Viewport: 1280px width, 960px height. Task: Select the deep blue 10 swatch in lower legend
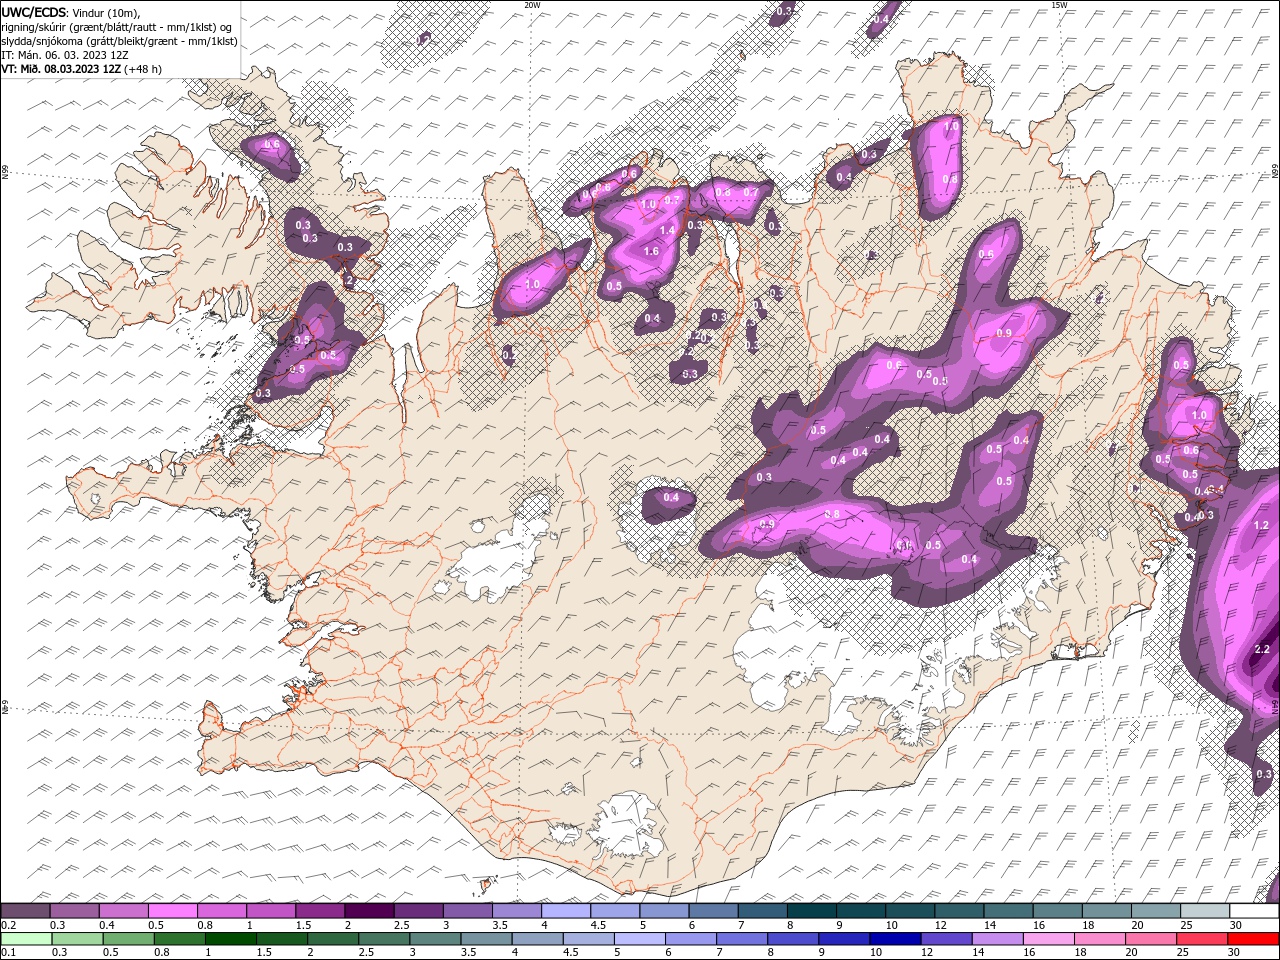895,939
